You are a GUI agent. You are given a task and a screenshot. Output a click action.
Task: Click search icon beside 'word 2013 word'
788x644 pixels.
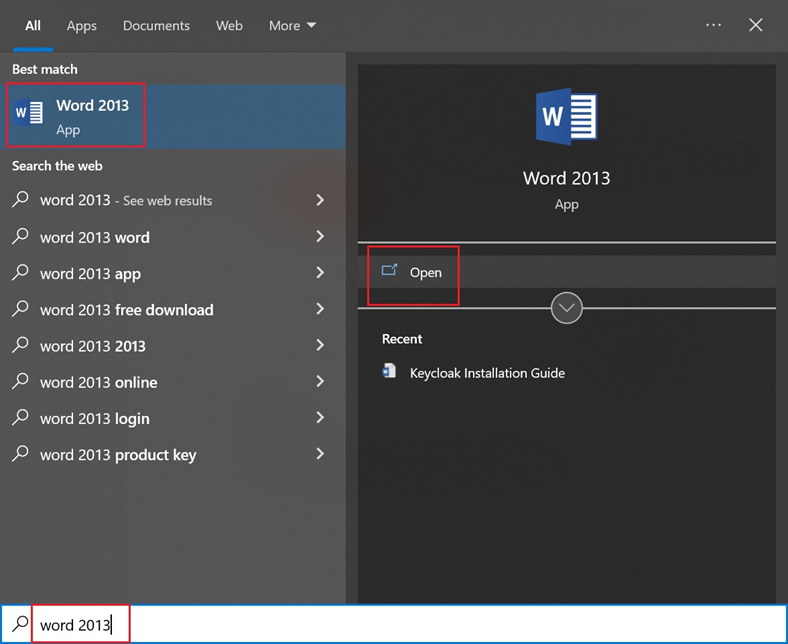tap(20, 235)
